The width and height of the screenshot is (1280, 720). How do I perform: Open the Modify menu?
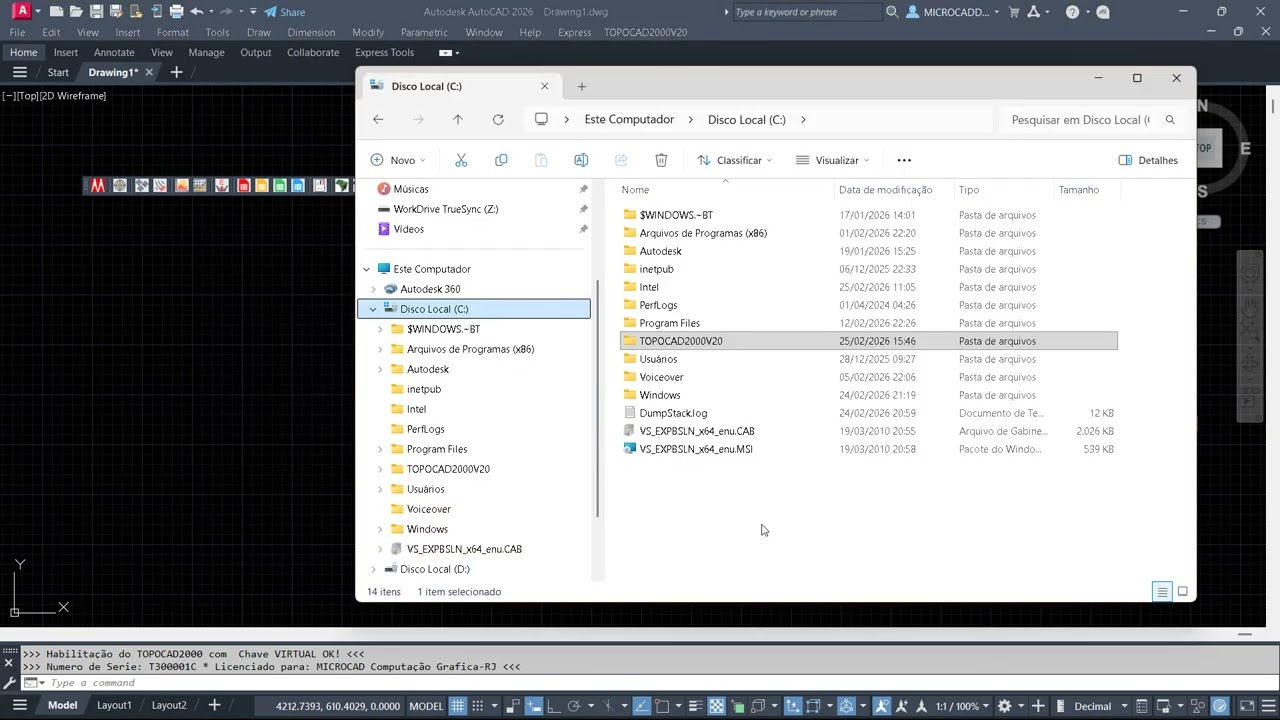coord(368,32)
